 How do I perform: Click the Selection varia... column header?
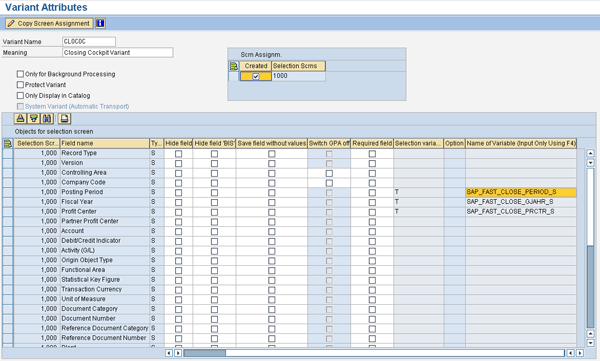[x=418, y=143]
